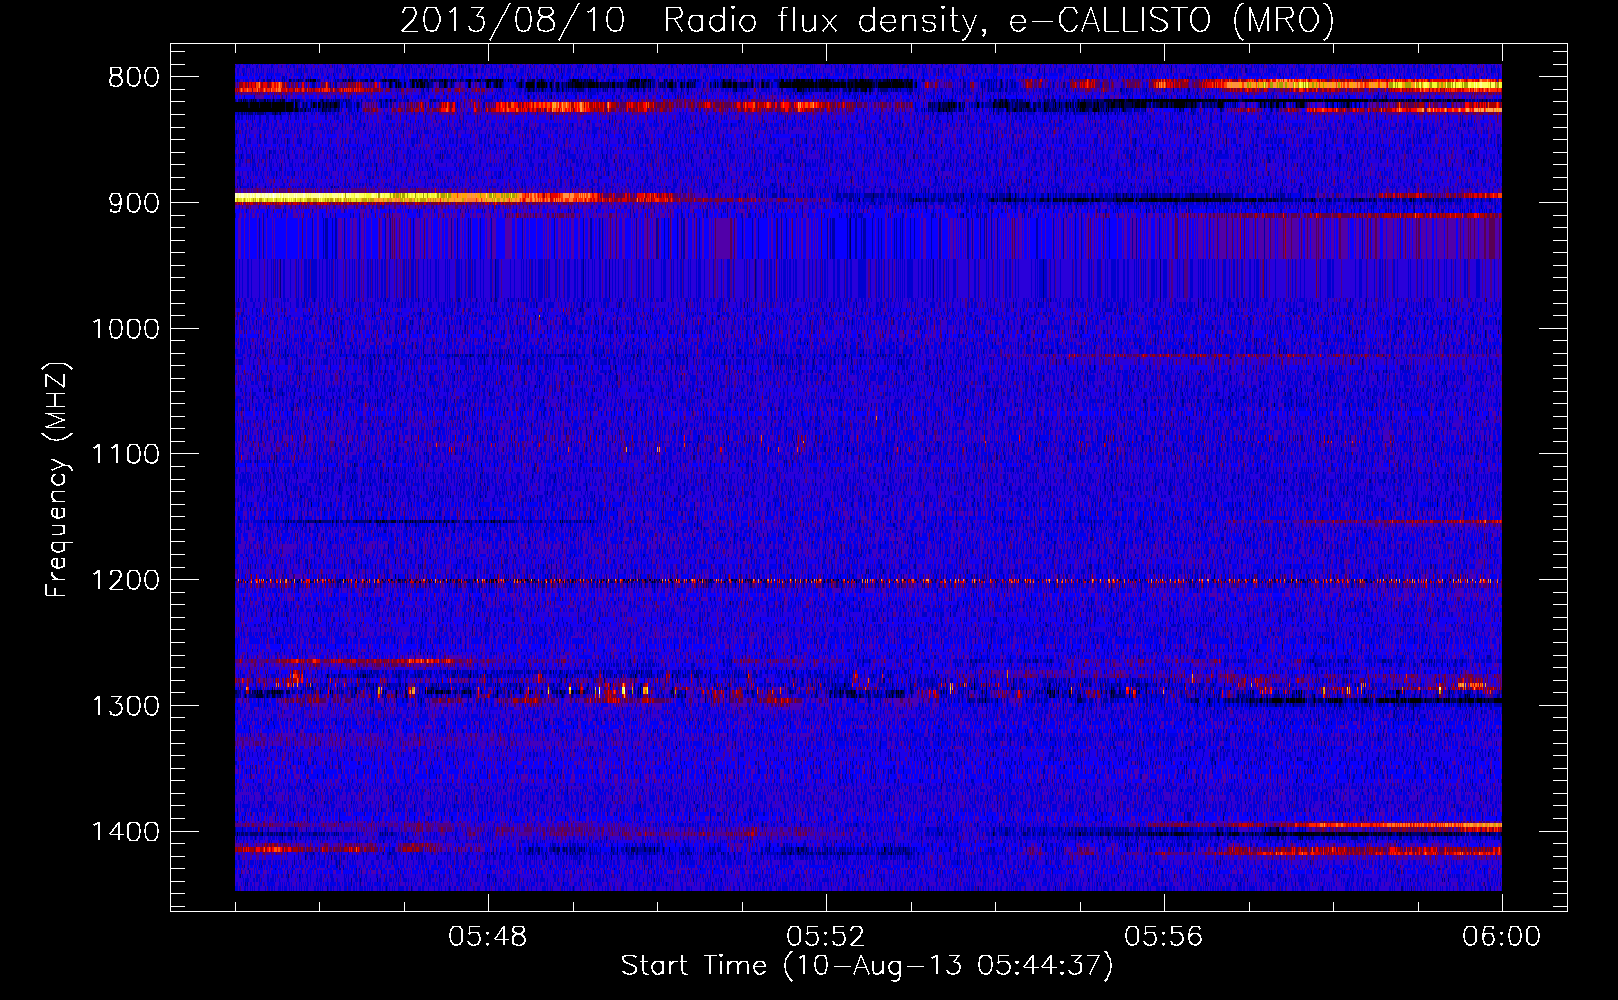Click the 900 frequency axis label
The height and width of the screenshot is (1000, 1618).
coord(134,203)
